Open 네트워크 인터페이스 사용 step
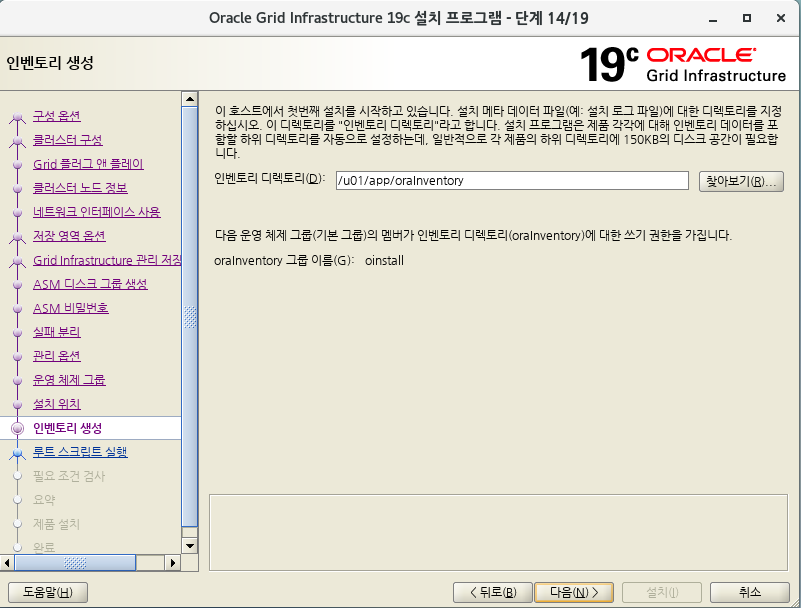The width and height of the screenshot is (801, 608). coord(97,212)
